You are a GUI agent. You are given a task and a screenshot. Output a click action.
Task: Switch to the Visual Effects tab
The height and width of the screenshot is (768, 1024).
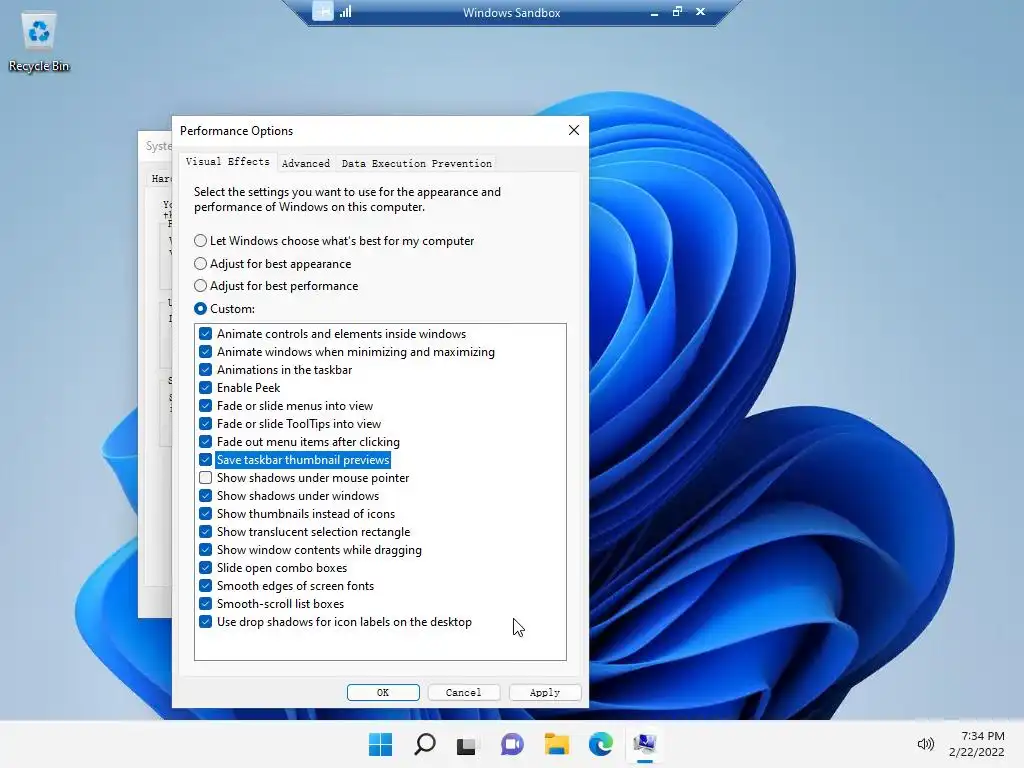(x=227, y=161)
